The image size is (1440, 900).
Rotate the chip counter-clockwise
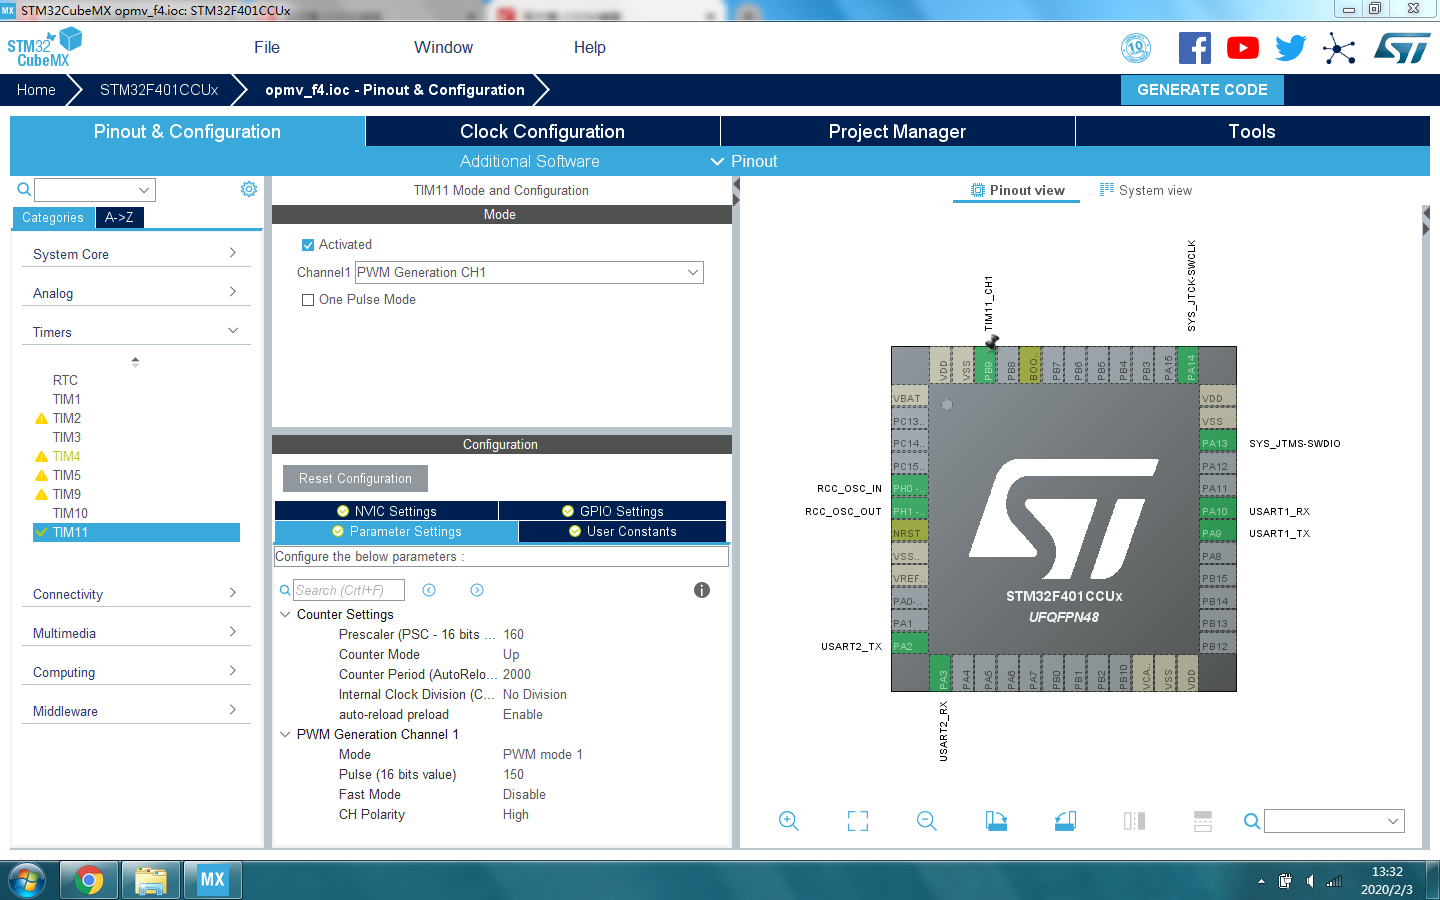coord(1065,821)
